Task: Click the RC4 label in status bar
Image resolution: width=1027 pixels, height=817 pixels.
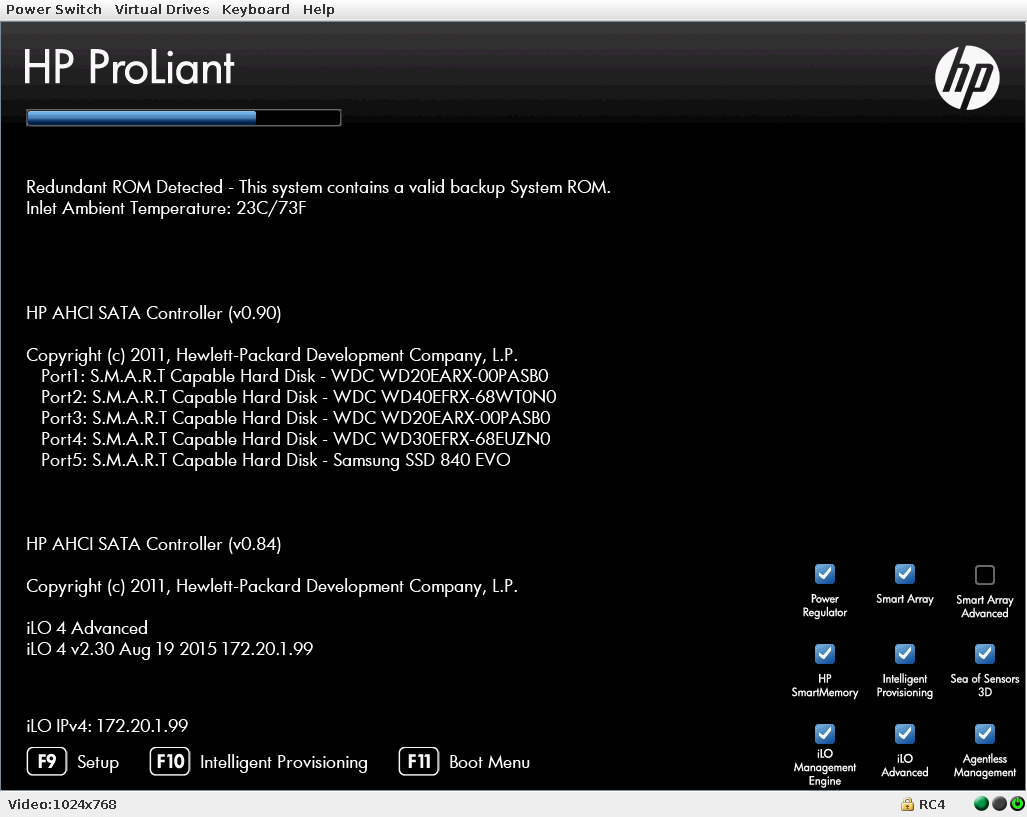Action: (931, 805)
